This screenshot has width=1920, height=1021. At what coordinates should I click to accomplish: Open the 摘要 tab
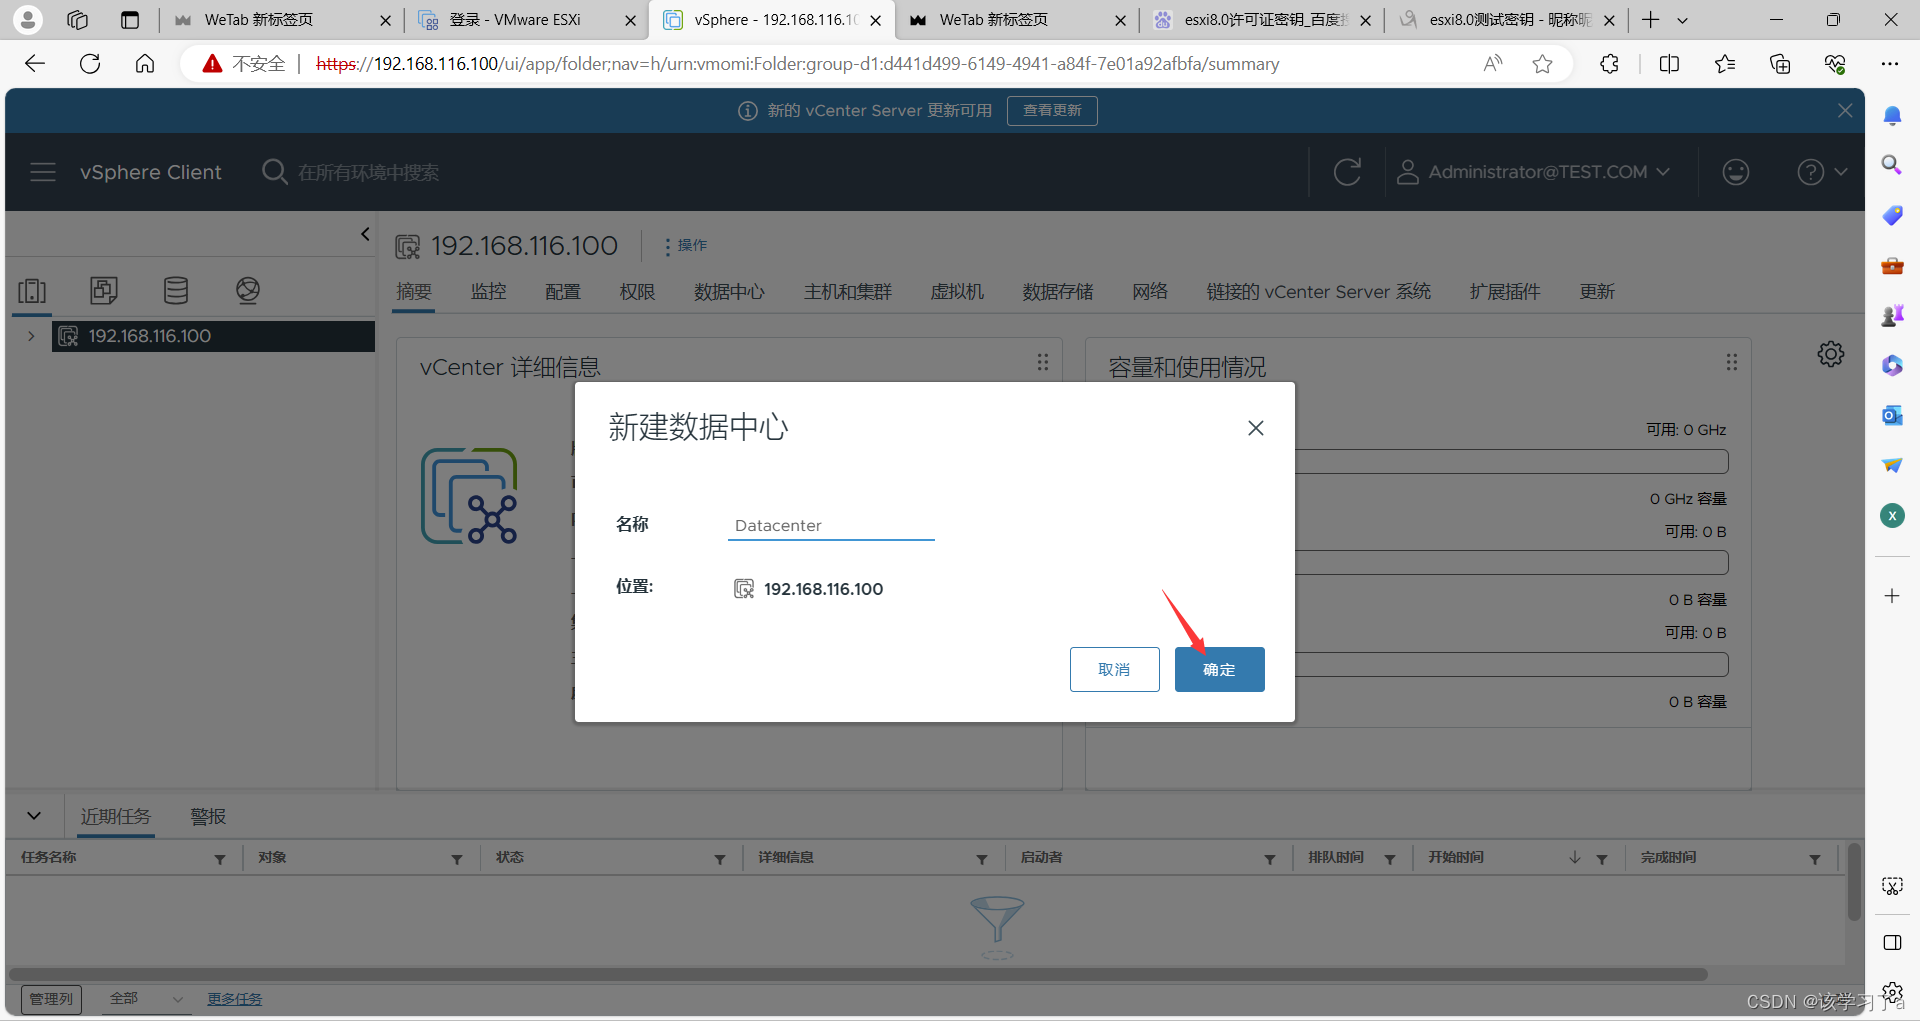(x=414, y=292)
